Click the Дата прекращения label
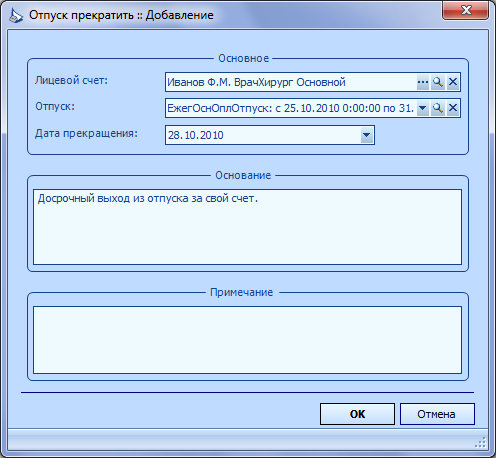This screenshot has height=458, width=496. (x=86, y=134)
